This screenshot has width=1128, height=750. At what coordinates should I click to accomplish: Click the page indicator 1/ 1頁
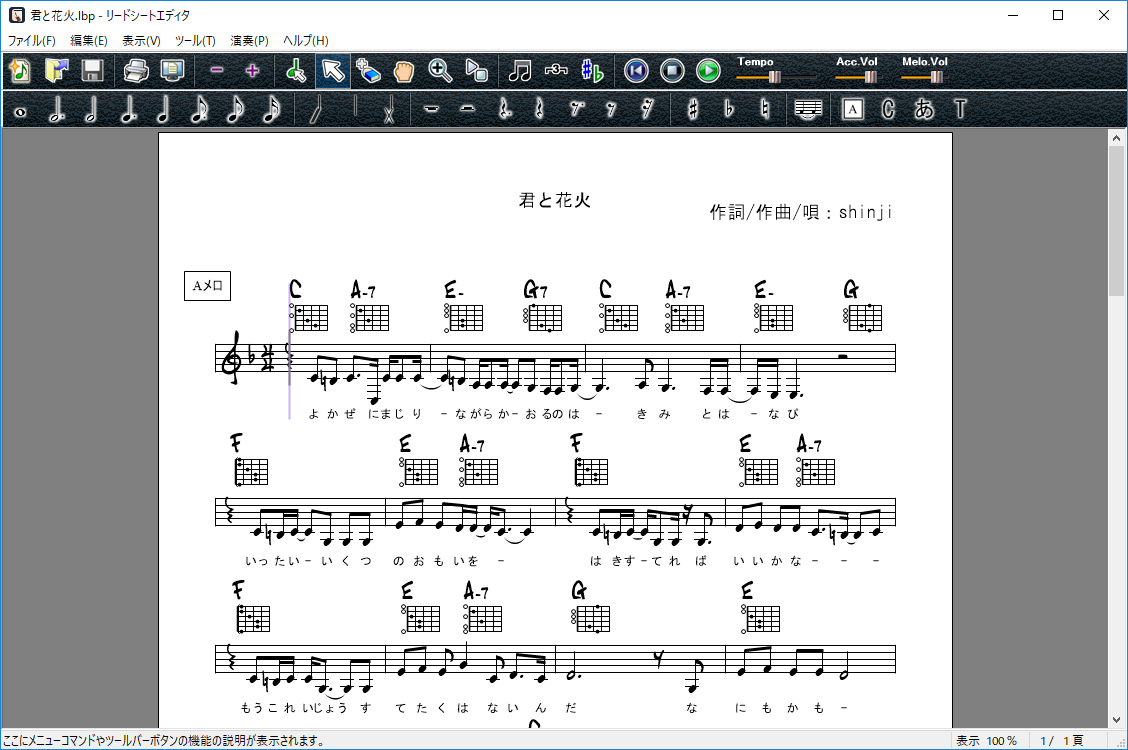tap(1062, 741)
